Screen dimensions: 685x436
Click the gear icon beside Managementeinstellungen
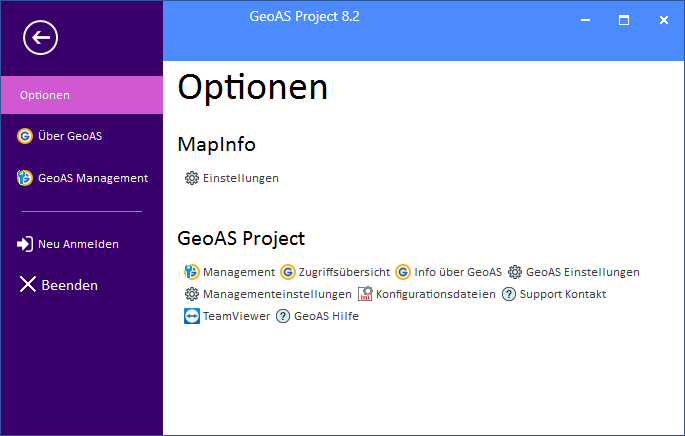pyautogui.click(x=192, y=294)
